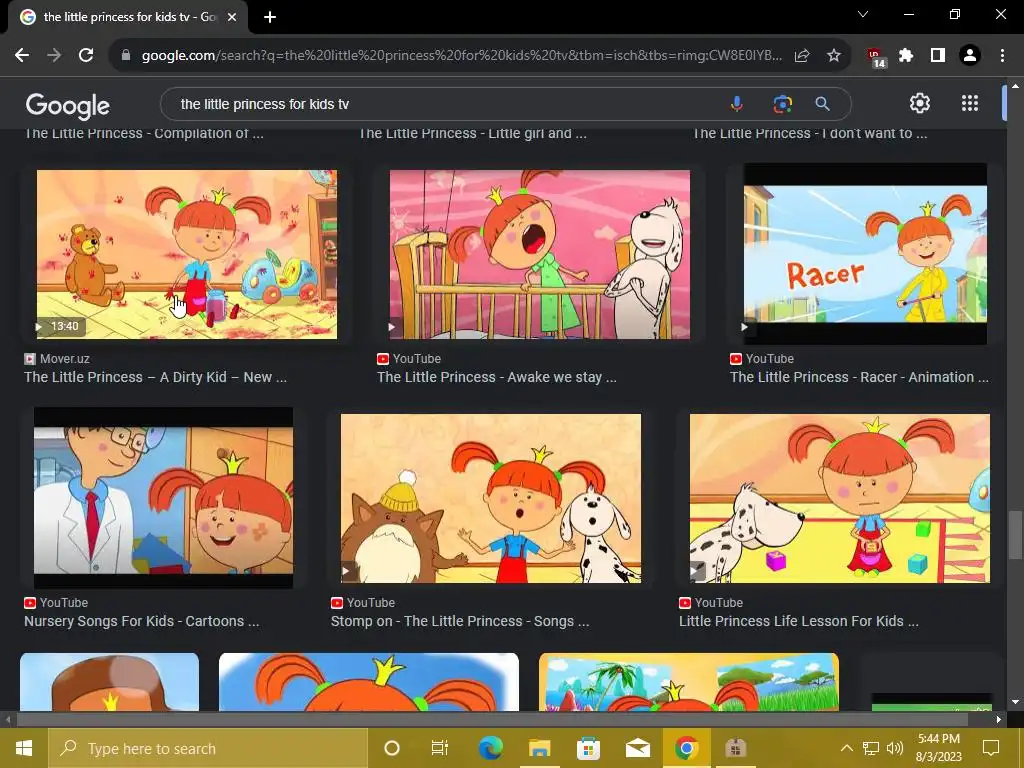Viewport: 1024px width, 768px height.
Task: Open the Racer animation thumbnail
Action: [865, 254]
